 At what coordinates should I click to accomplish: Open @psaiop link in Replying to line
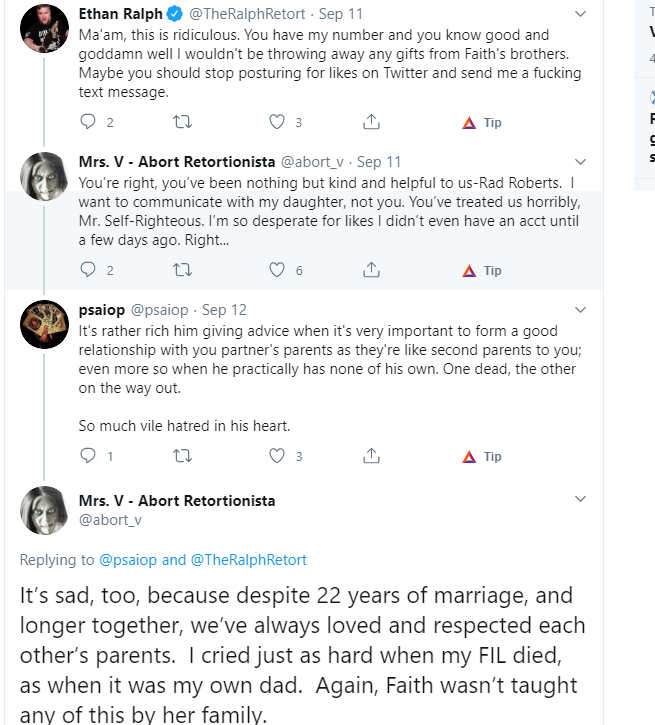[128, 560]
